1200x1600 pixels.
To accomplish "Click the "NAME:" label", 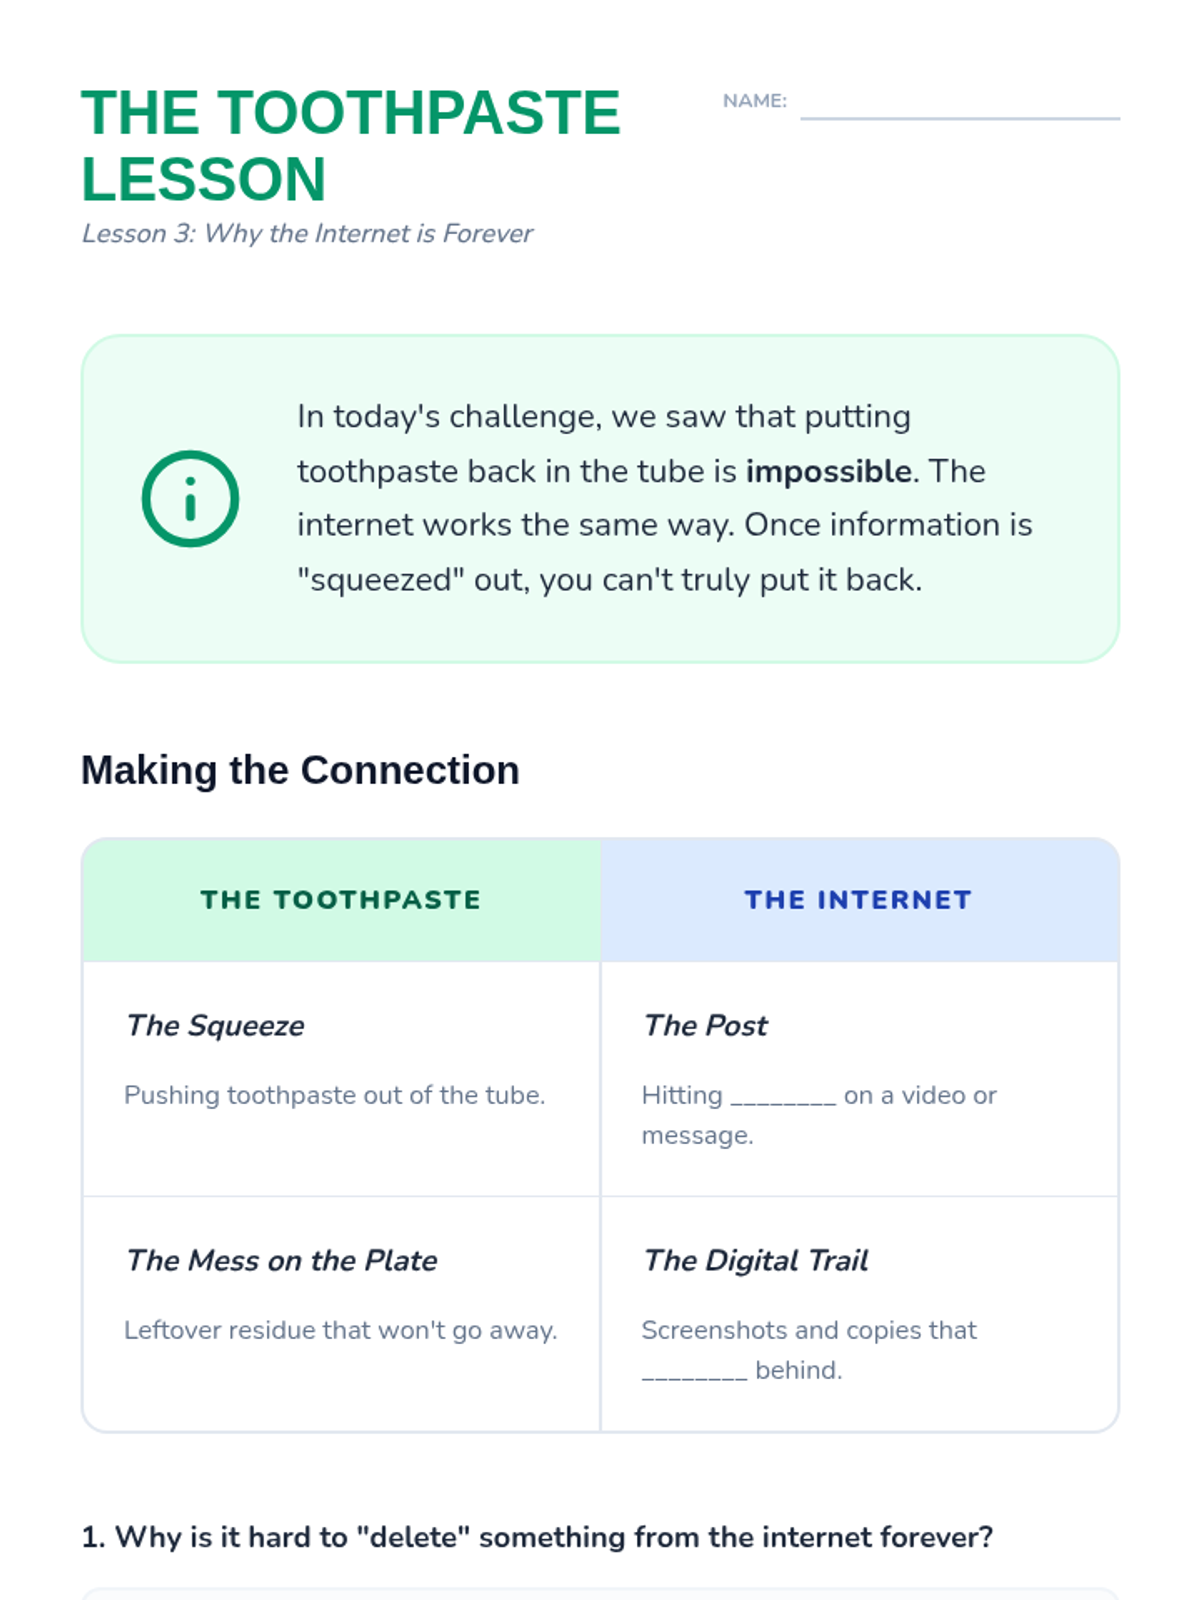I will tap(755, 101).
